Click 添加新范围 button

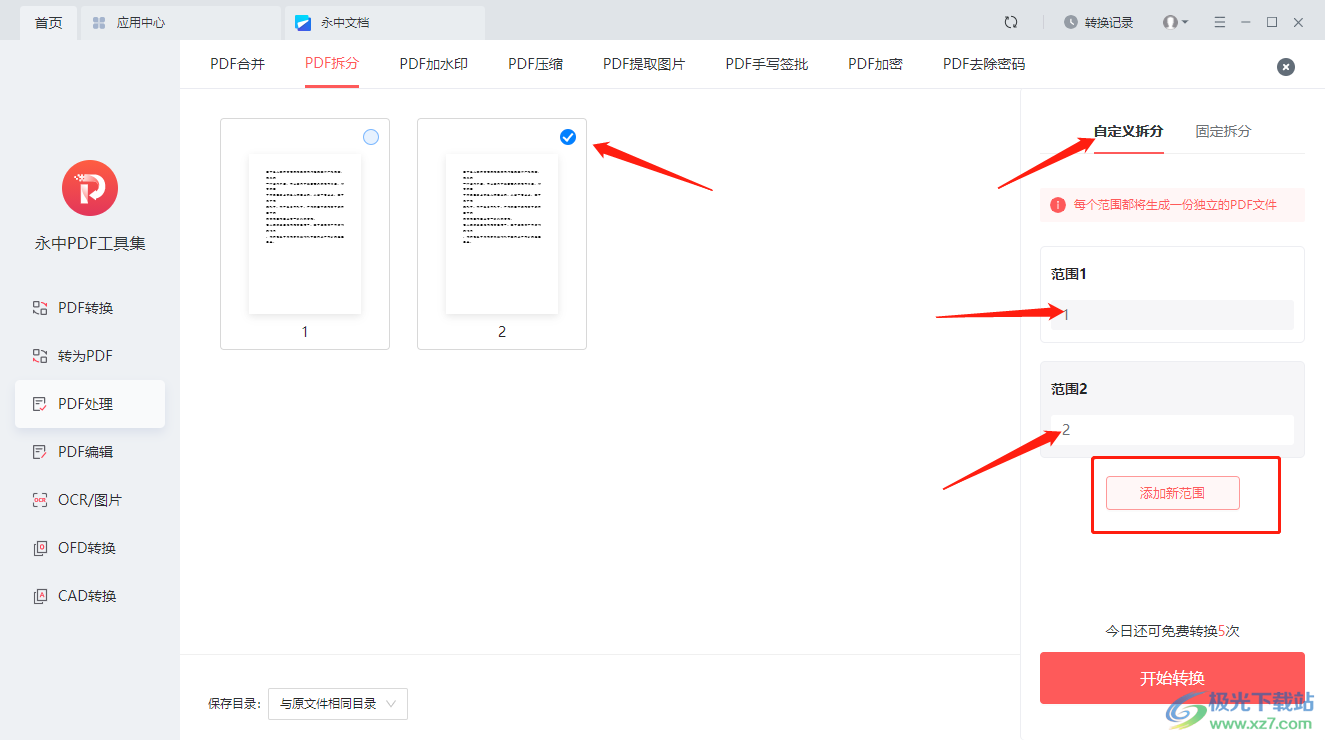point(1173,493)
